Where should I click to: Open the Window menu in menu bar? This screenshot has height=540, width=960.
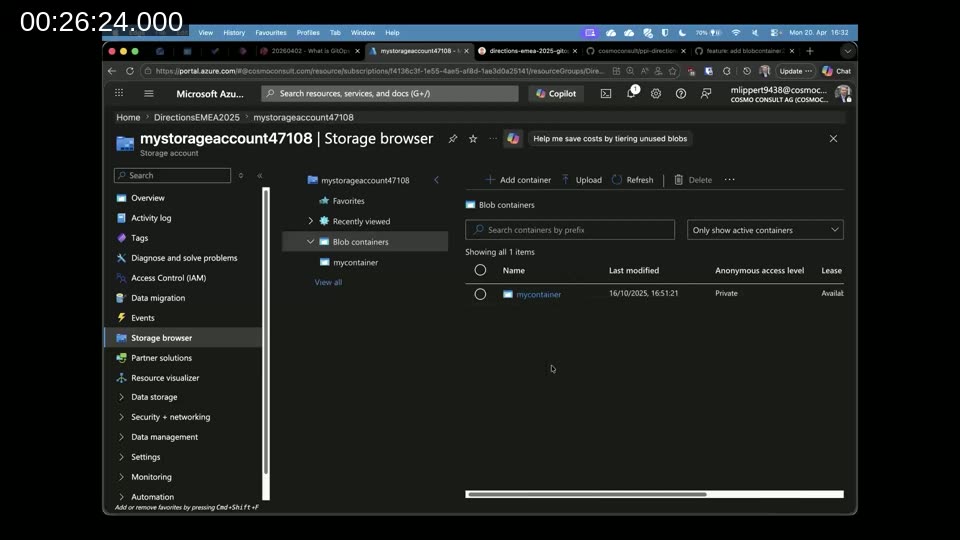pos(362,33)
